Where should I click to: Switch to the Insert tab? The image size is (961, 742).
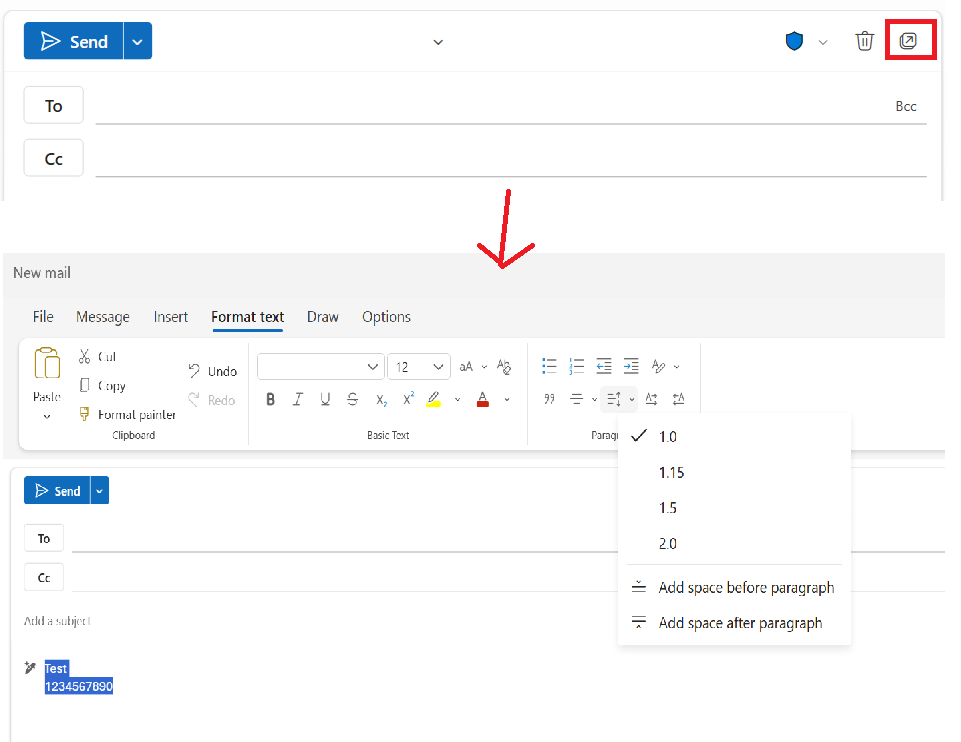pyautogui.click(x=170, y=317)
